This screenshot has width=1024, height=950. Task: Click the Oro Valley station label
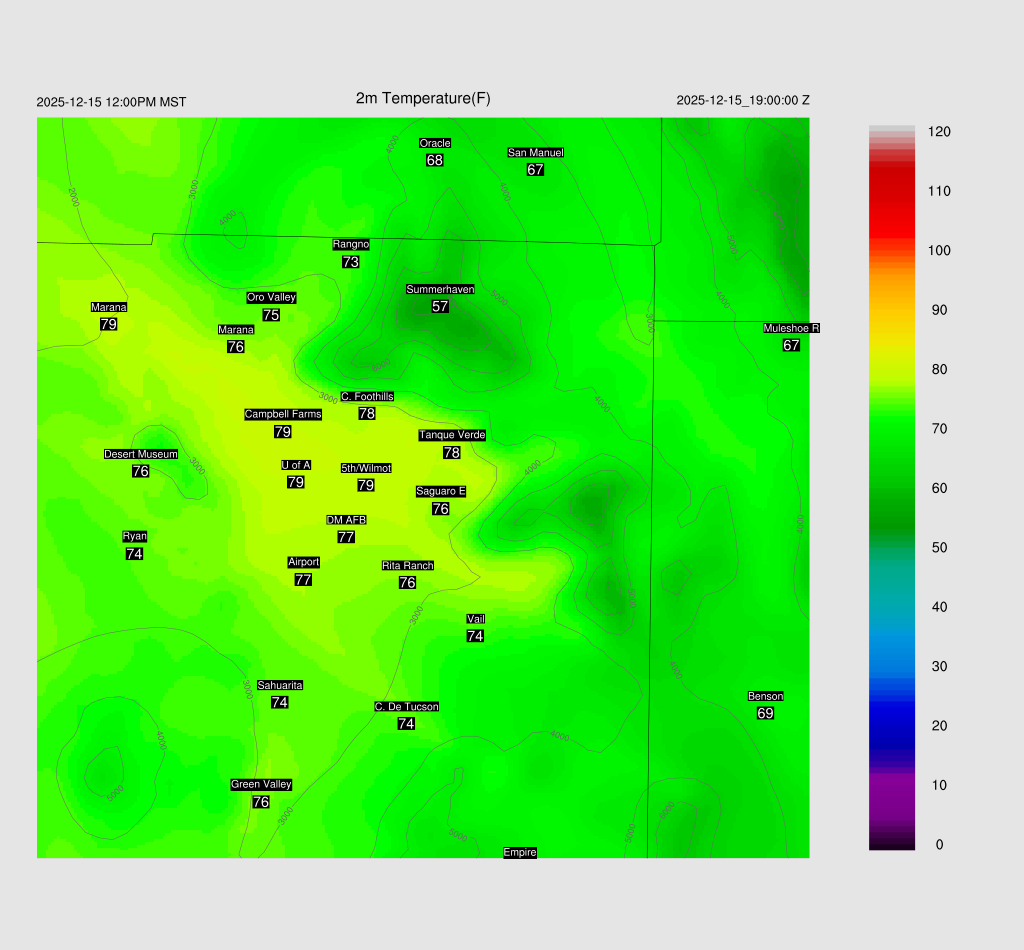click(x=271, y=297)
